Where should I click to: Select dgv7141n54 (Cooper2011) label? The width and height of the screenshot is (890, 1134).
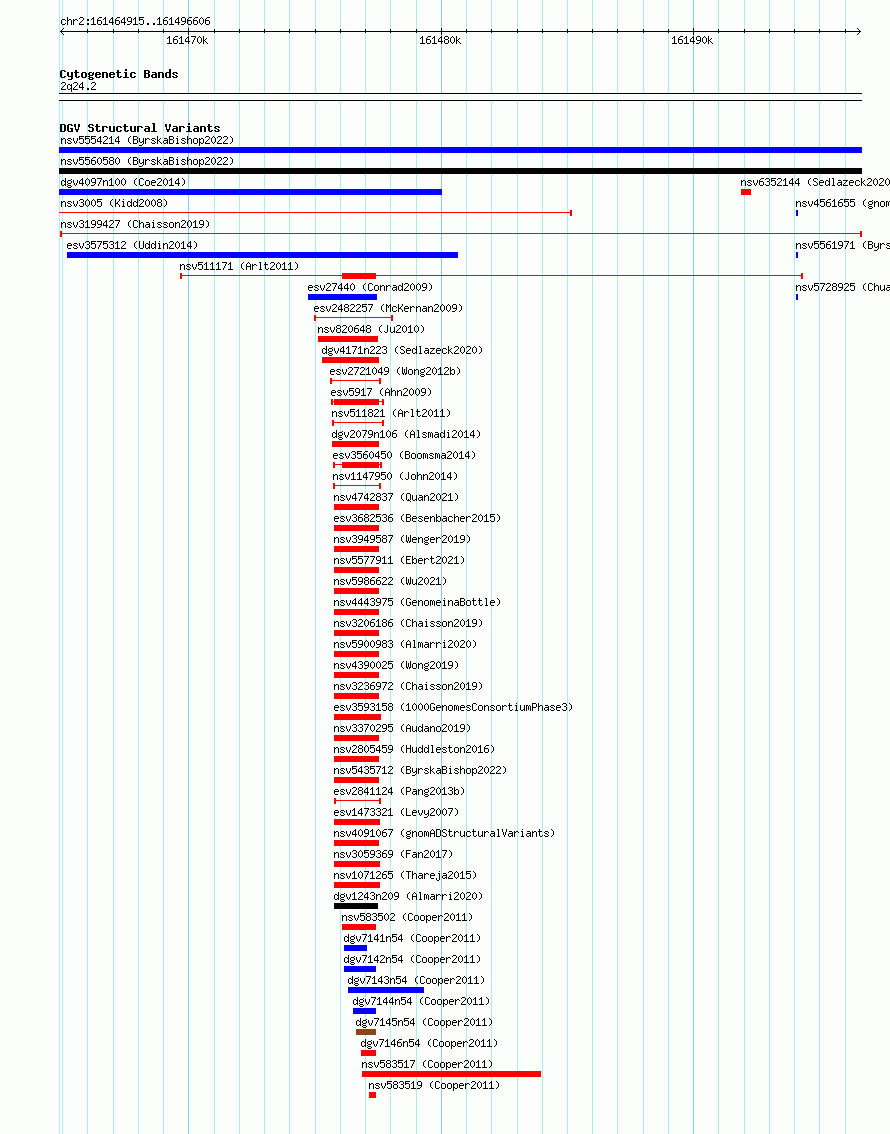point(412,937)
